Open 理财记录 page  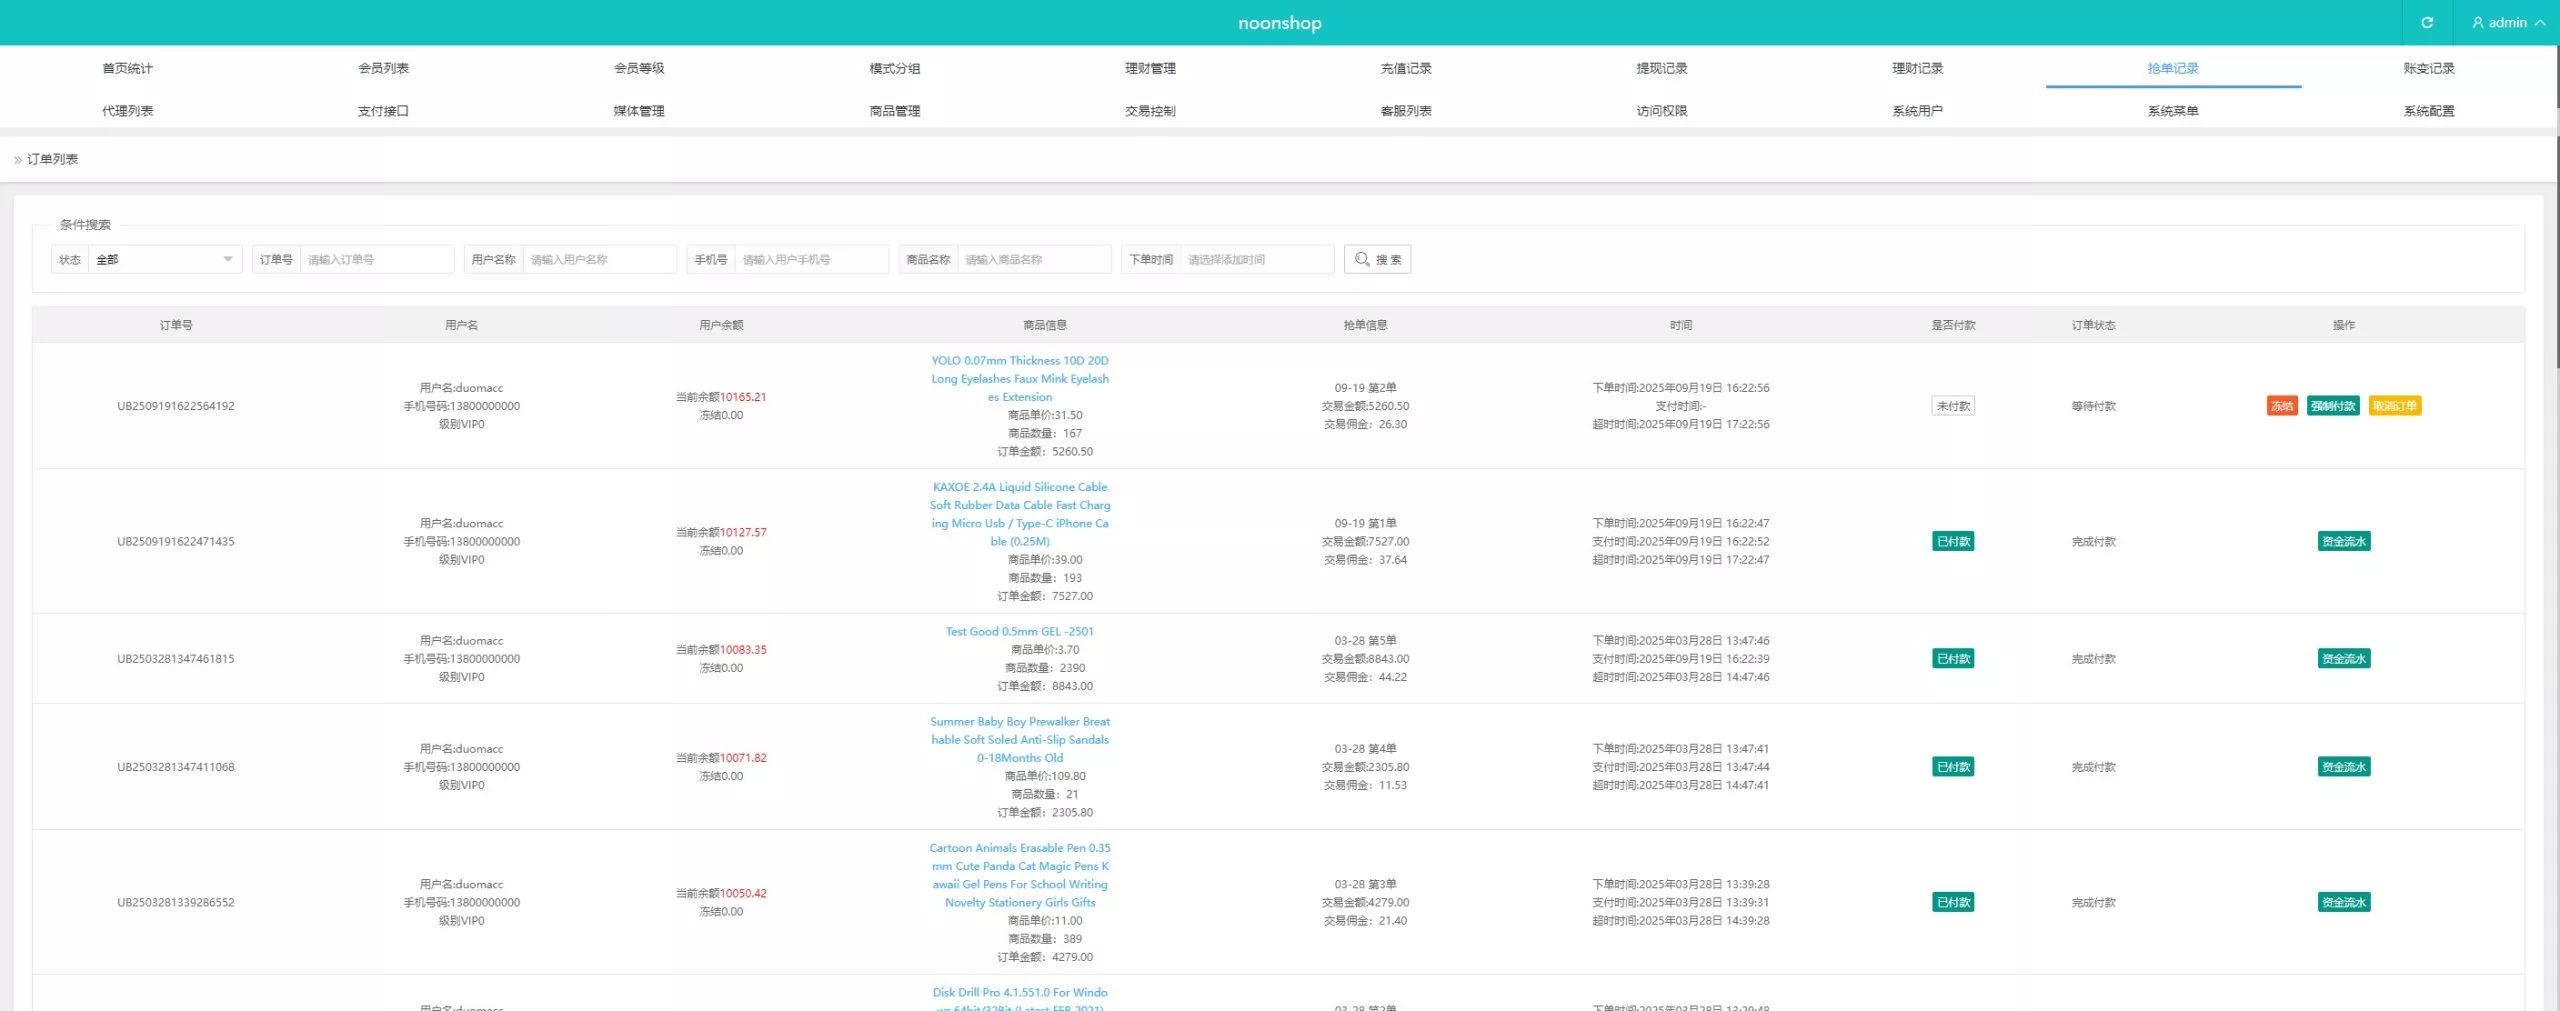point(1917,68)
